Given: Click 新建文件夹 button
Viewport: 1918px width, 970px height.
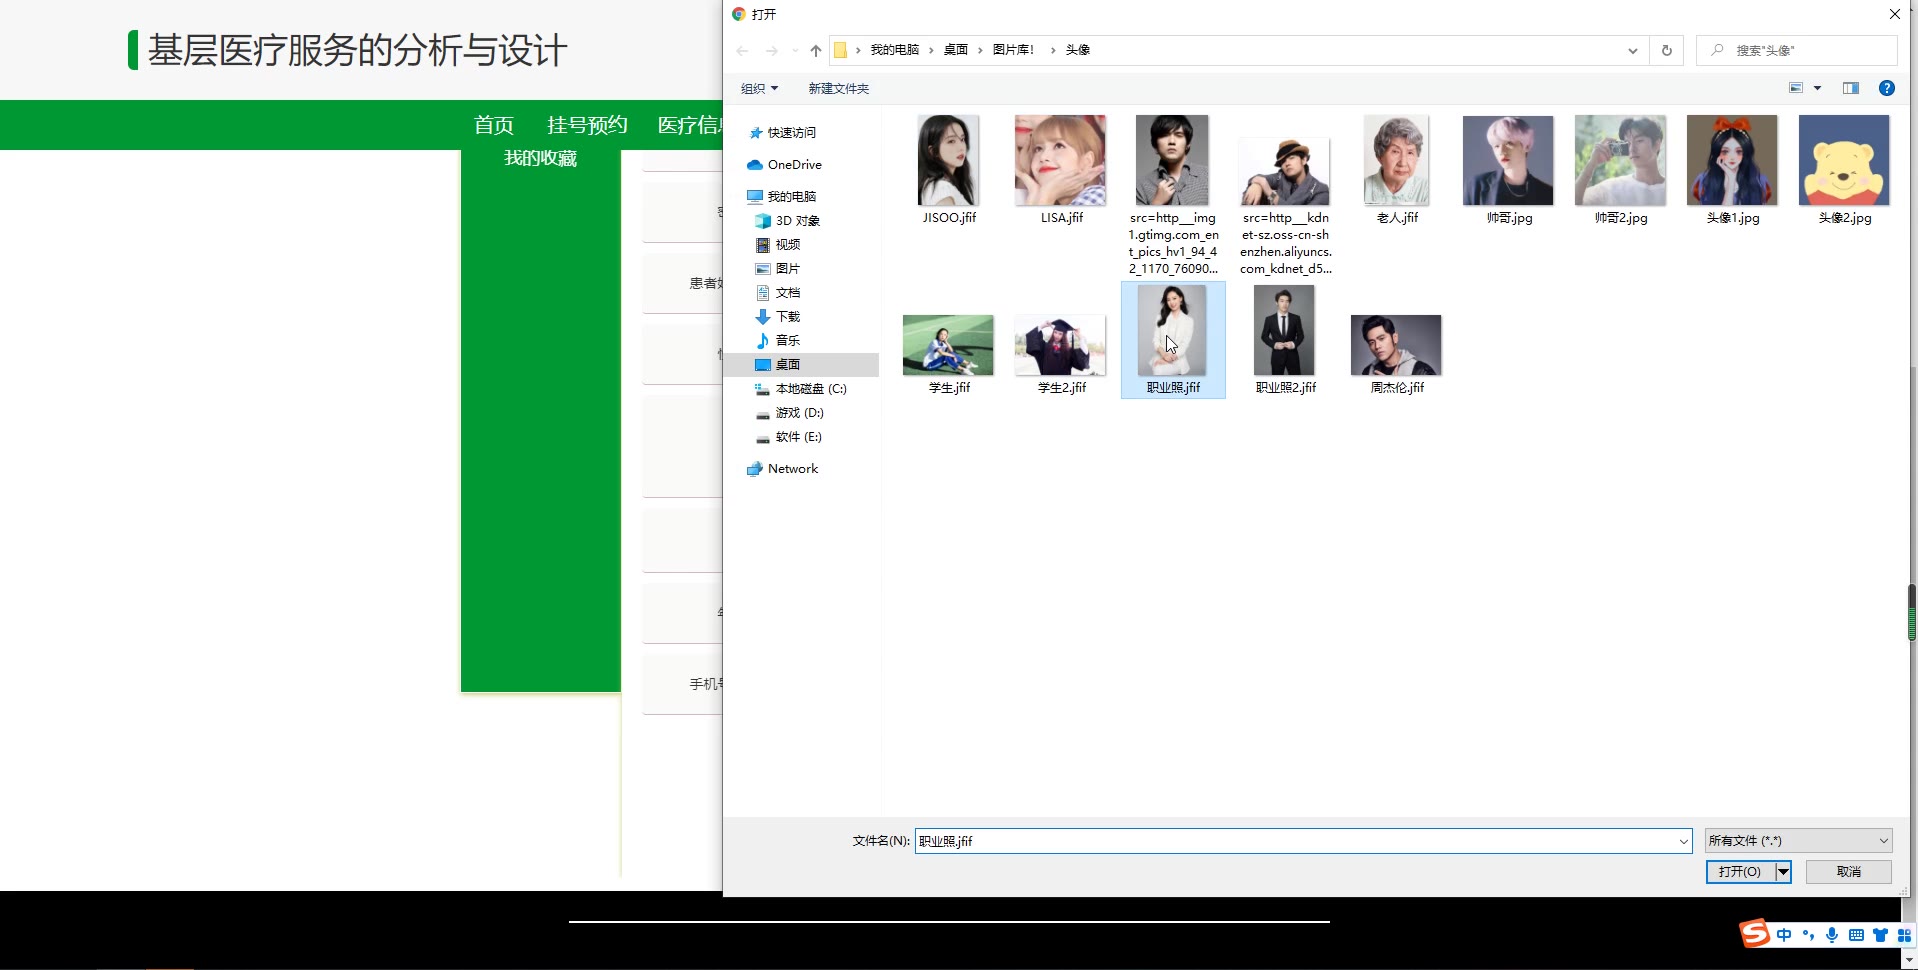Looking at the screenshot, I should [838, 88].
